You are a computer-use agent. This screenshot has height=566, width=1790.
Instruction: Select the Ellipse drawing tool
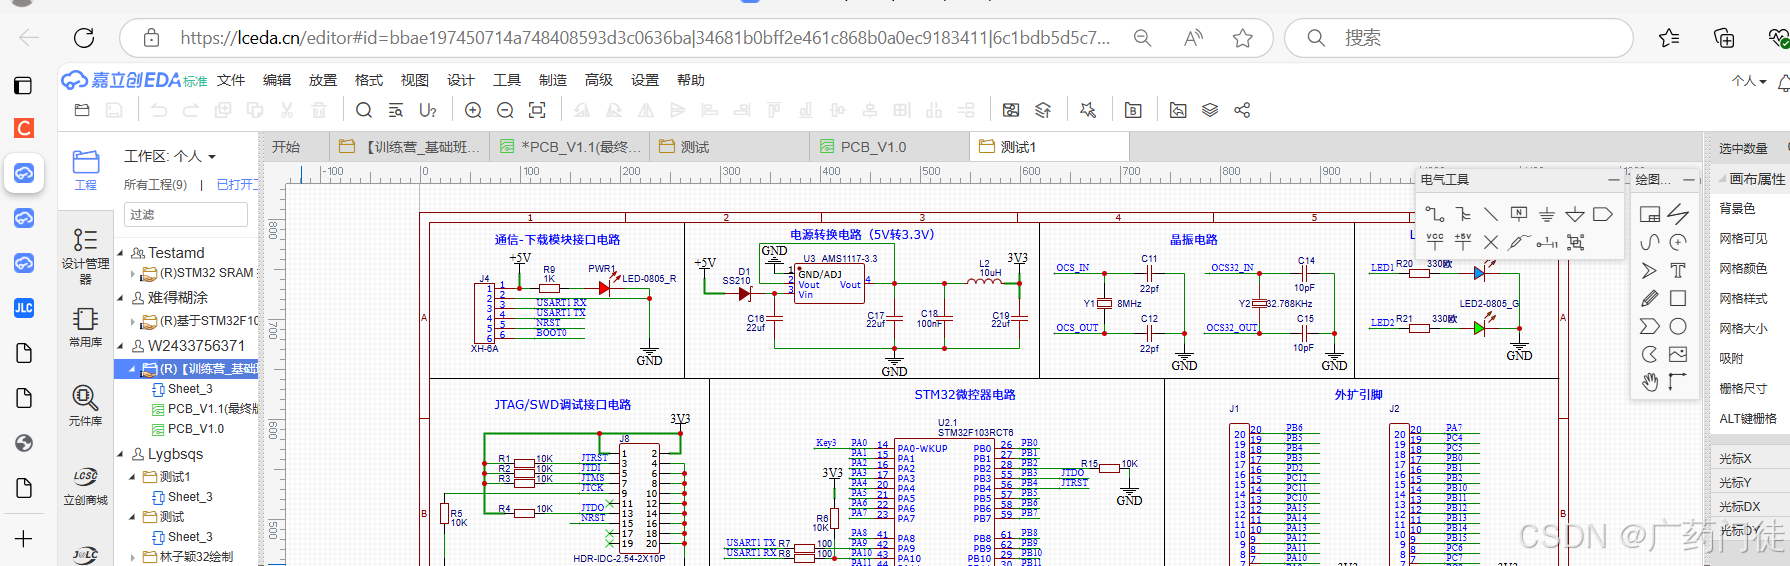[1678, 326]
